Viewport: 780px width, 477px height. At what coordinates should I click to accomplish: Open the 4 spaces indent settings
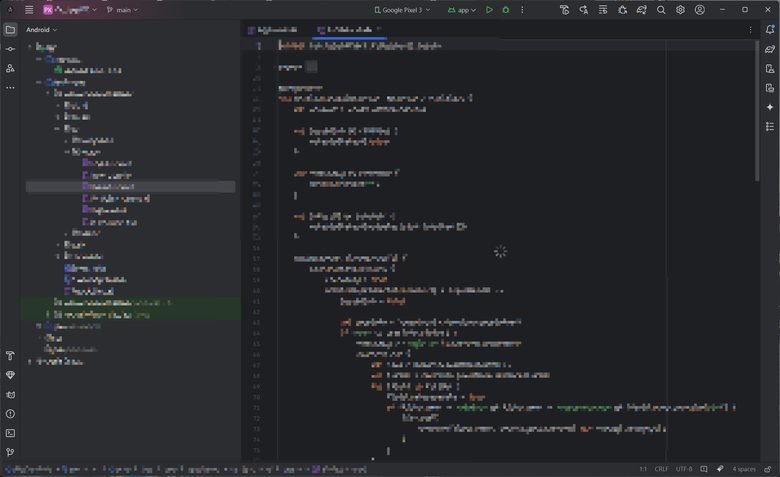click(744, 469)
